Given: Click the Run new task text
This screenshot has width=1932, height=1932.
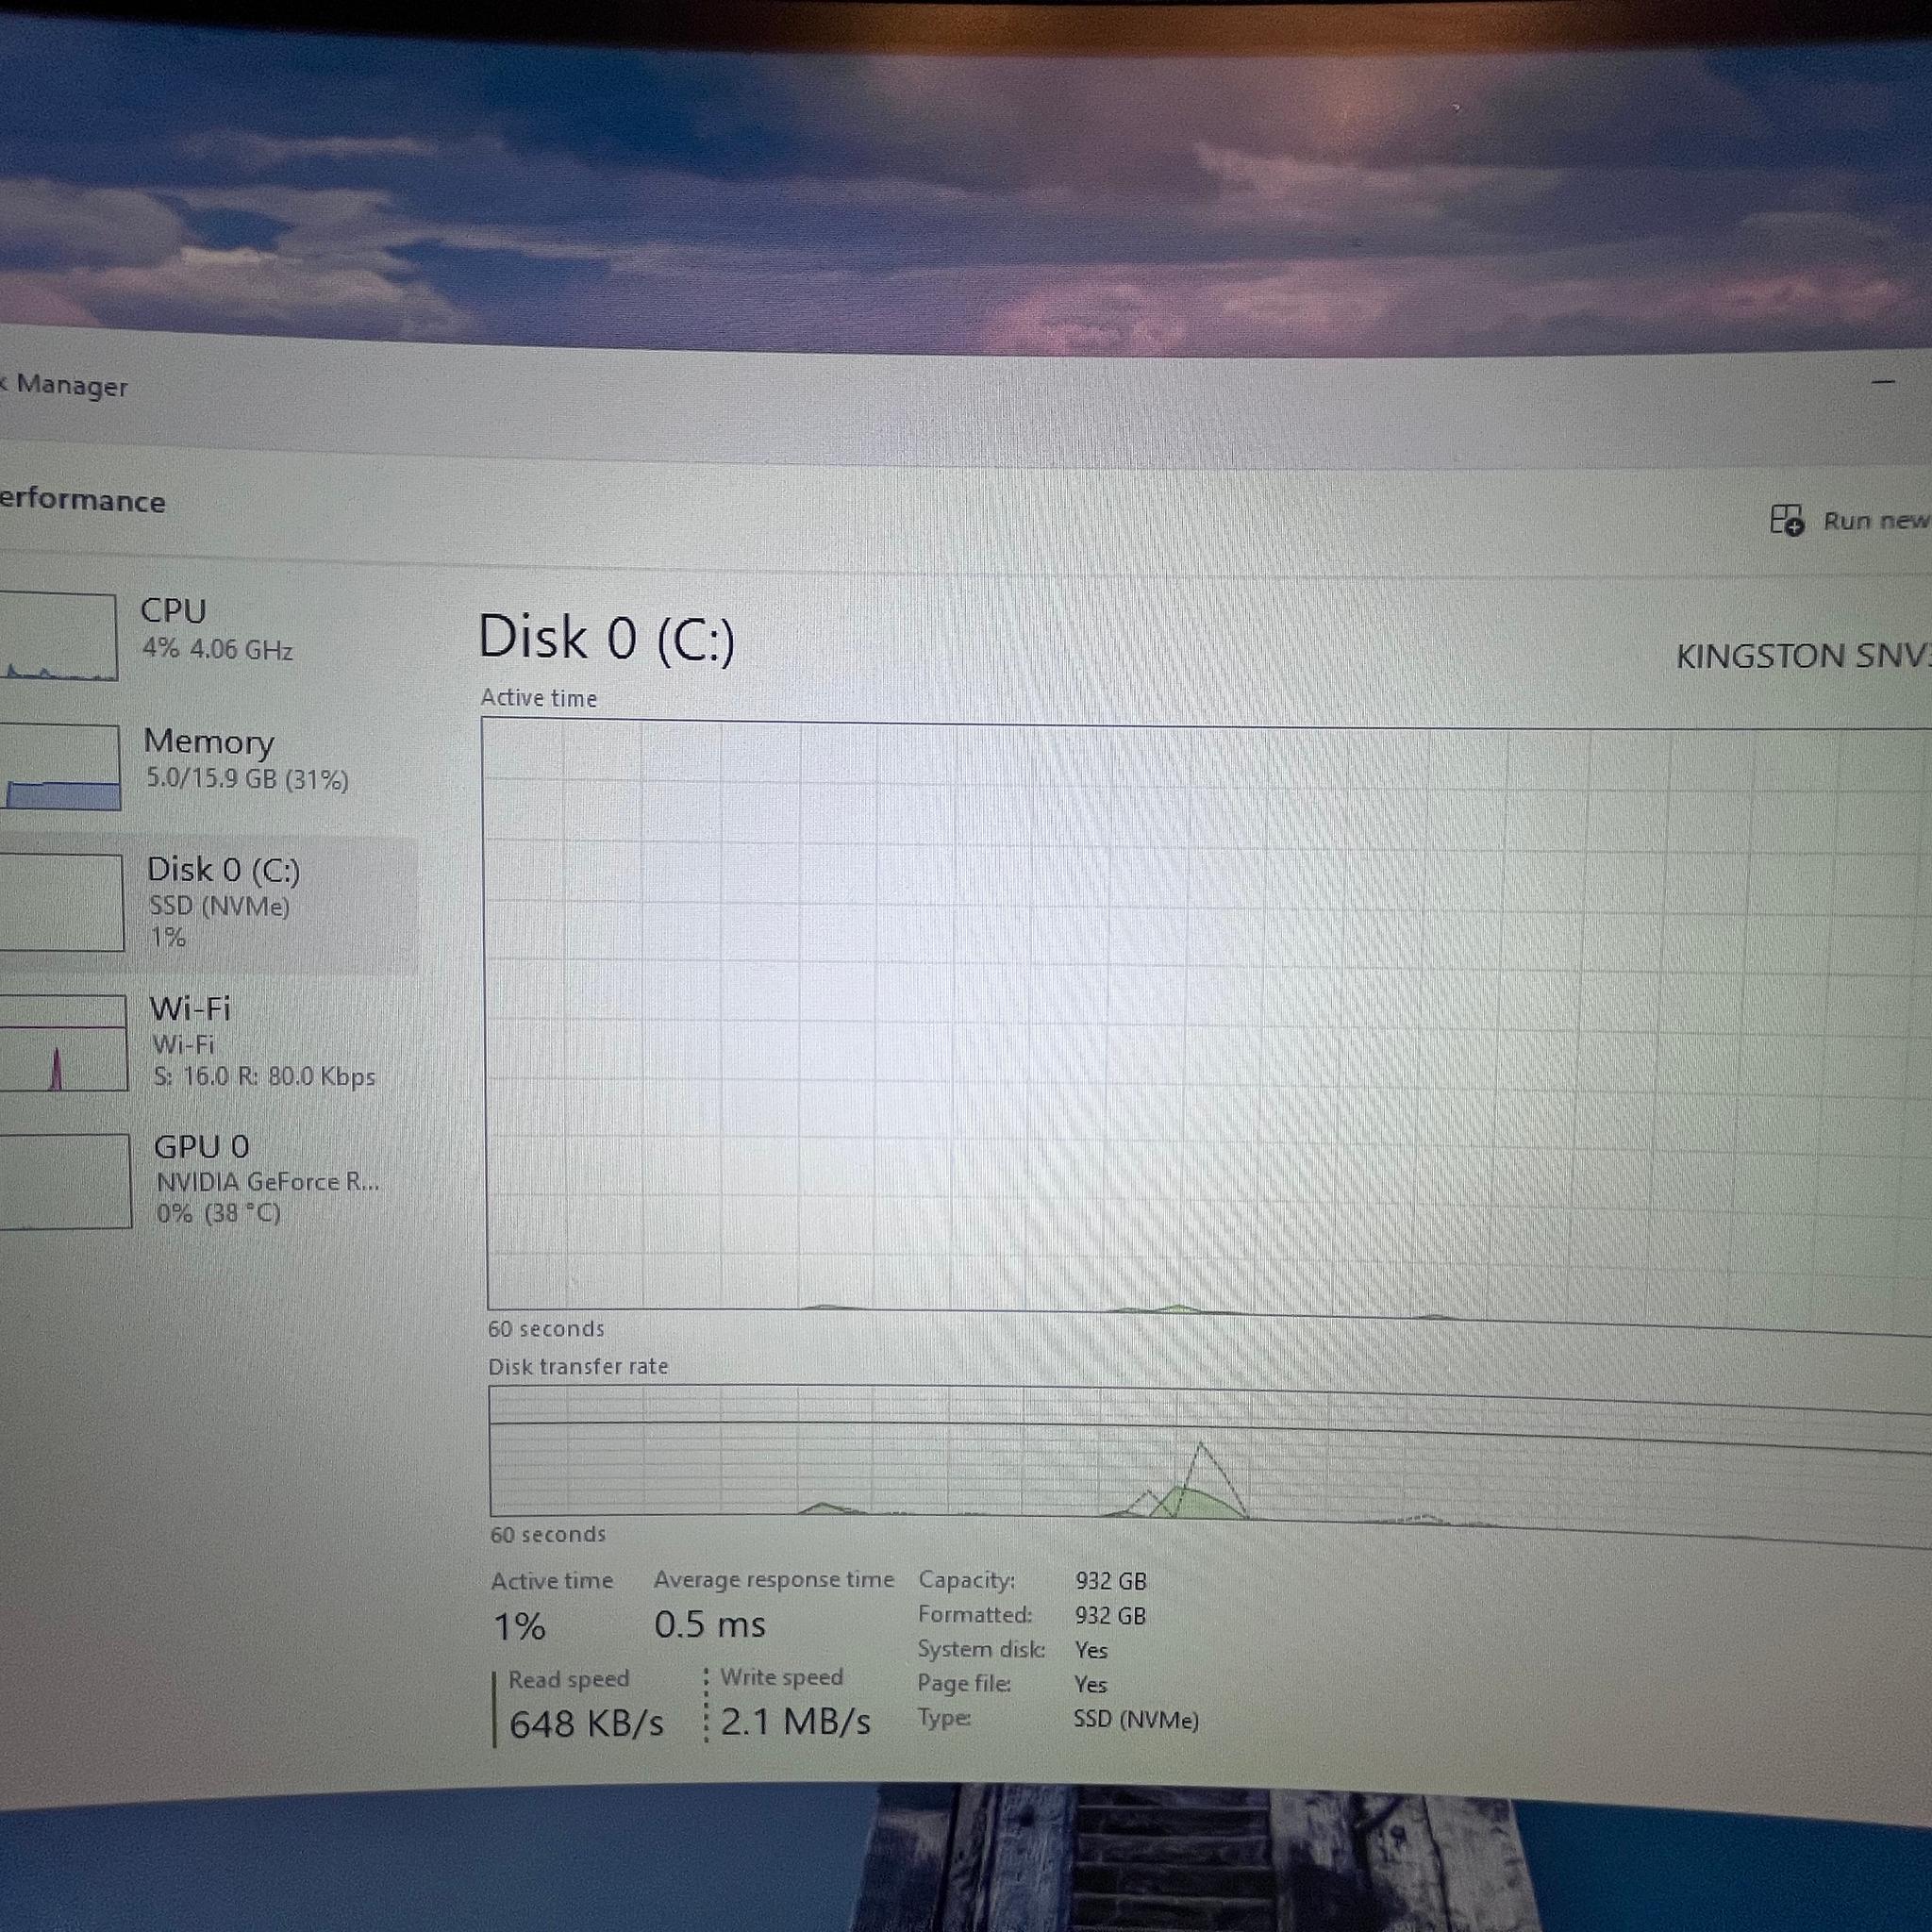Looking at the screenshot, I should 1876,521.
